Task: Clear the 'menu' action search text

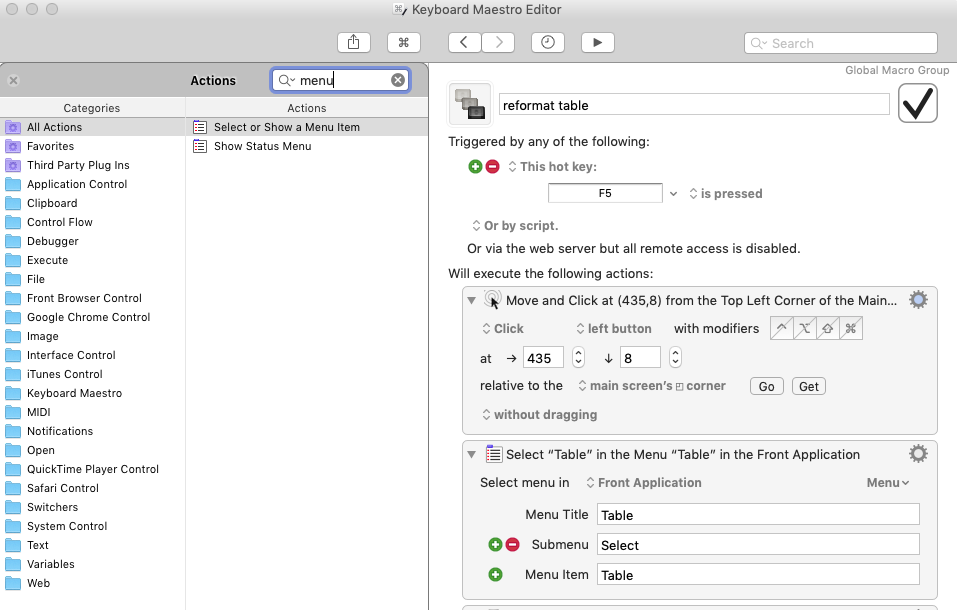Action: click(398, 80)
